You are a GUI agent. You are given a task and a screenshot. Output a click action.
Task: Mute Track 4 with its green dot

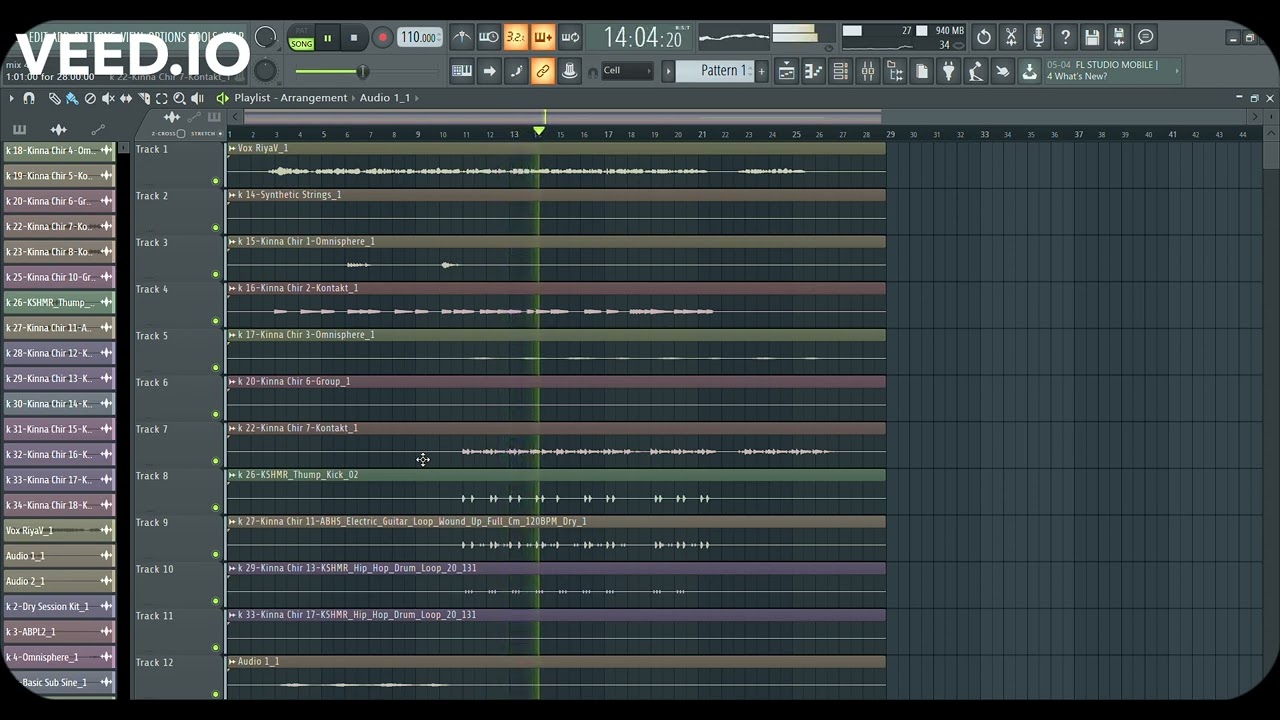click(215, 321)
